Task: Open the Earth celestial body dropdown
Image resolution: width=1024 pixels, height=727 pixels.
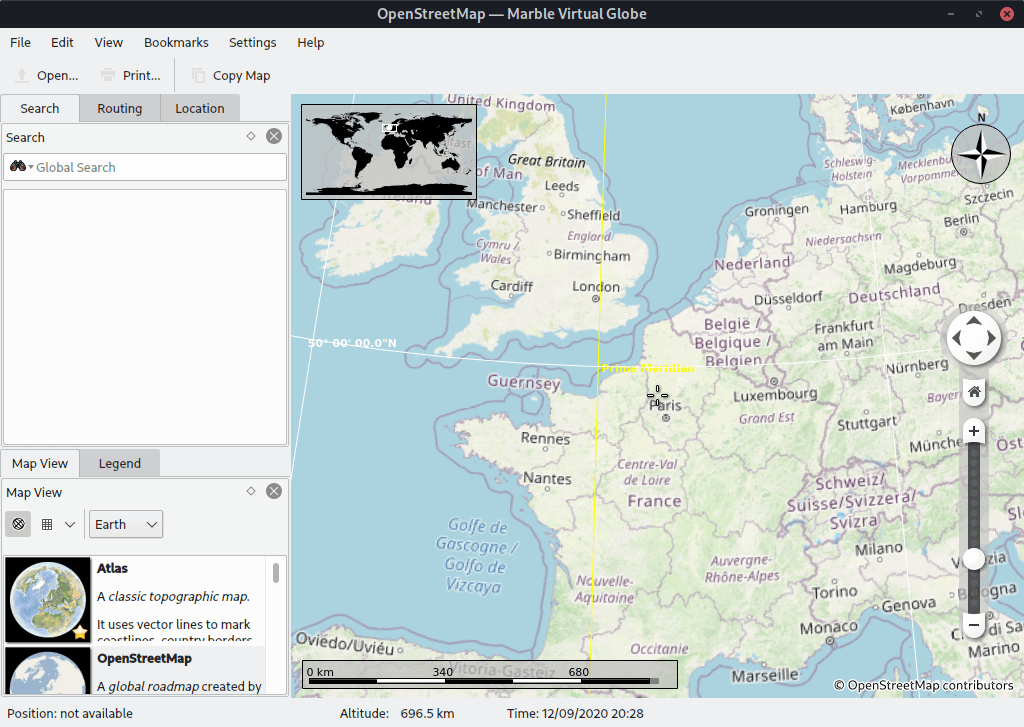Action: point(126,525)
